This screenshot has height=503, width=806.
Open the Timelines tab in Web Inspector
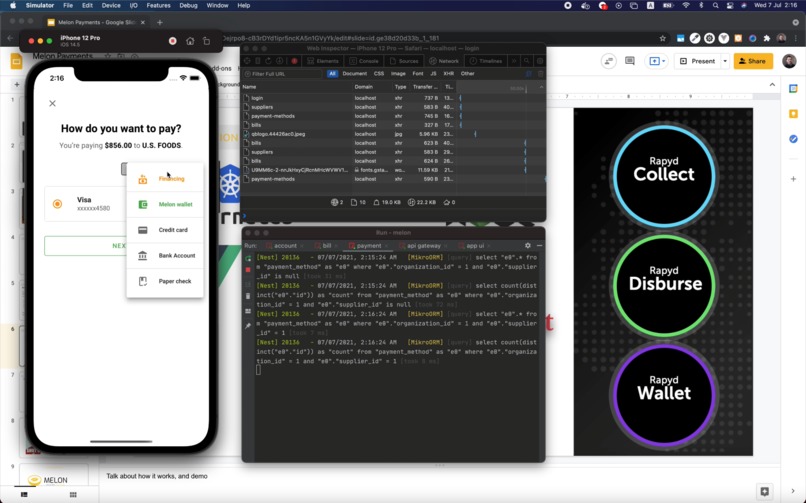tap(486, 61)
